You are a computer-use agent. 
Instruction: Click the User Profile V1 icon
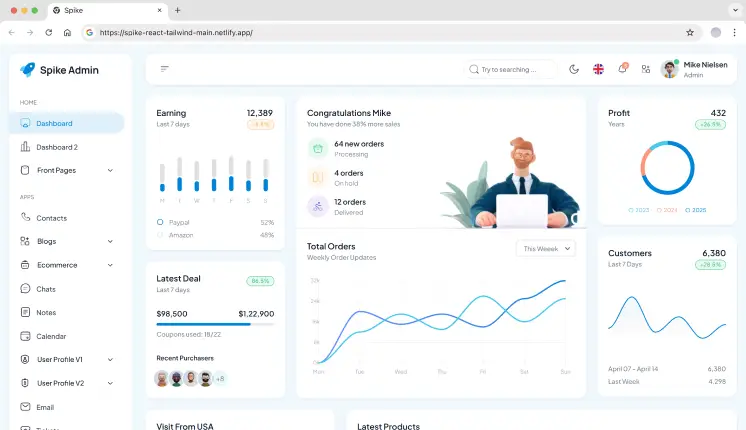(25, 359)
